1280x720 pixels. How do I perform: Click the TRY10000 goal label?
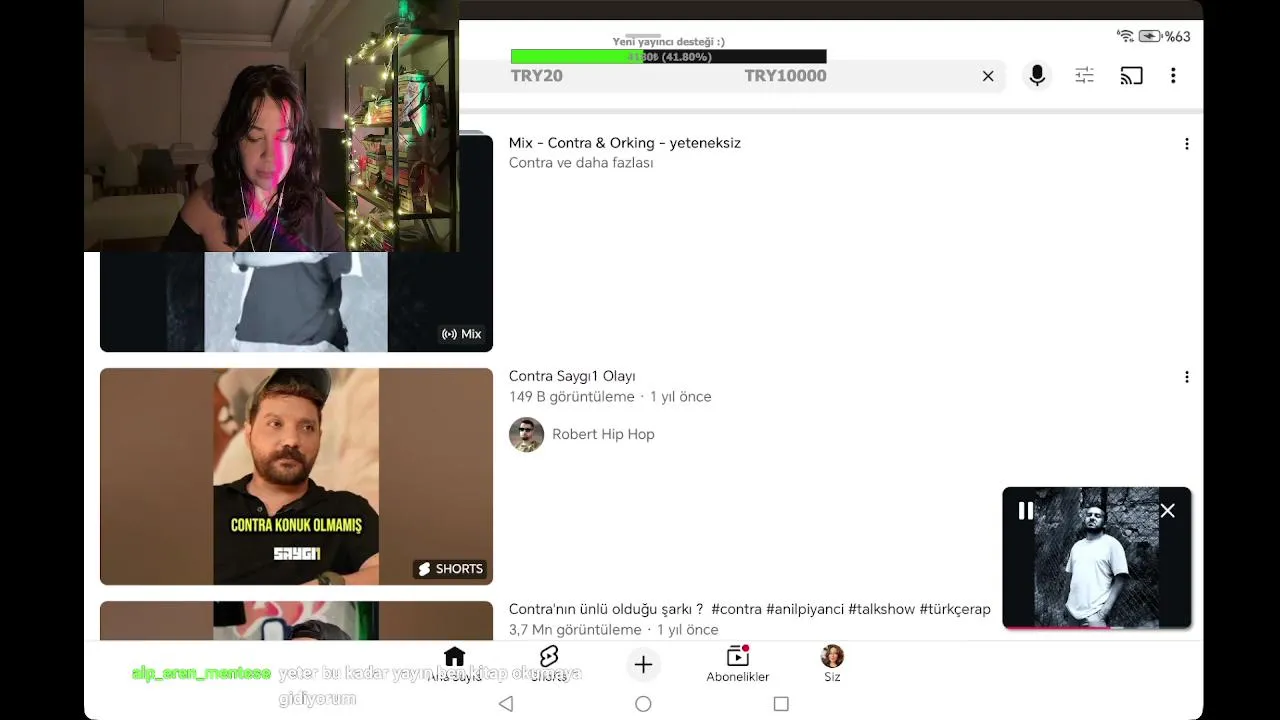point(785,76)
